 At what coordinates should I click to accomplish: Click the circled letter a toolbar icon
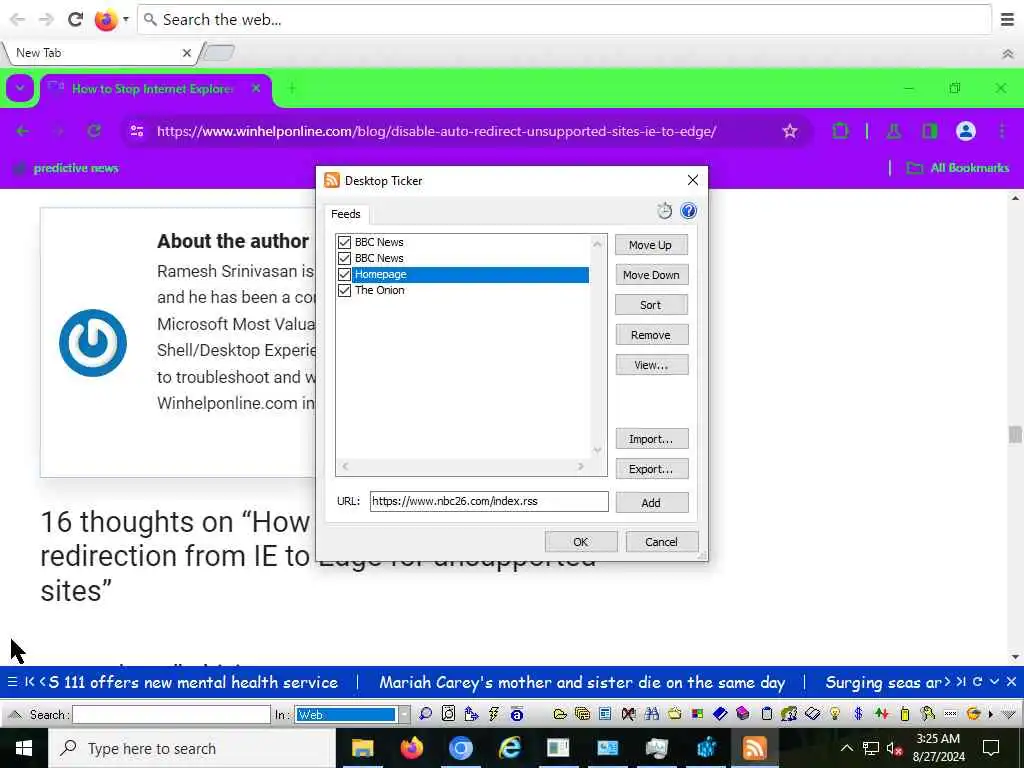(x=517, y=714)
